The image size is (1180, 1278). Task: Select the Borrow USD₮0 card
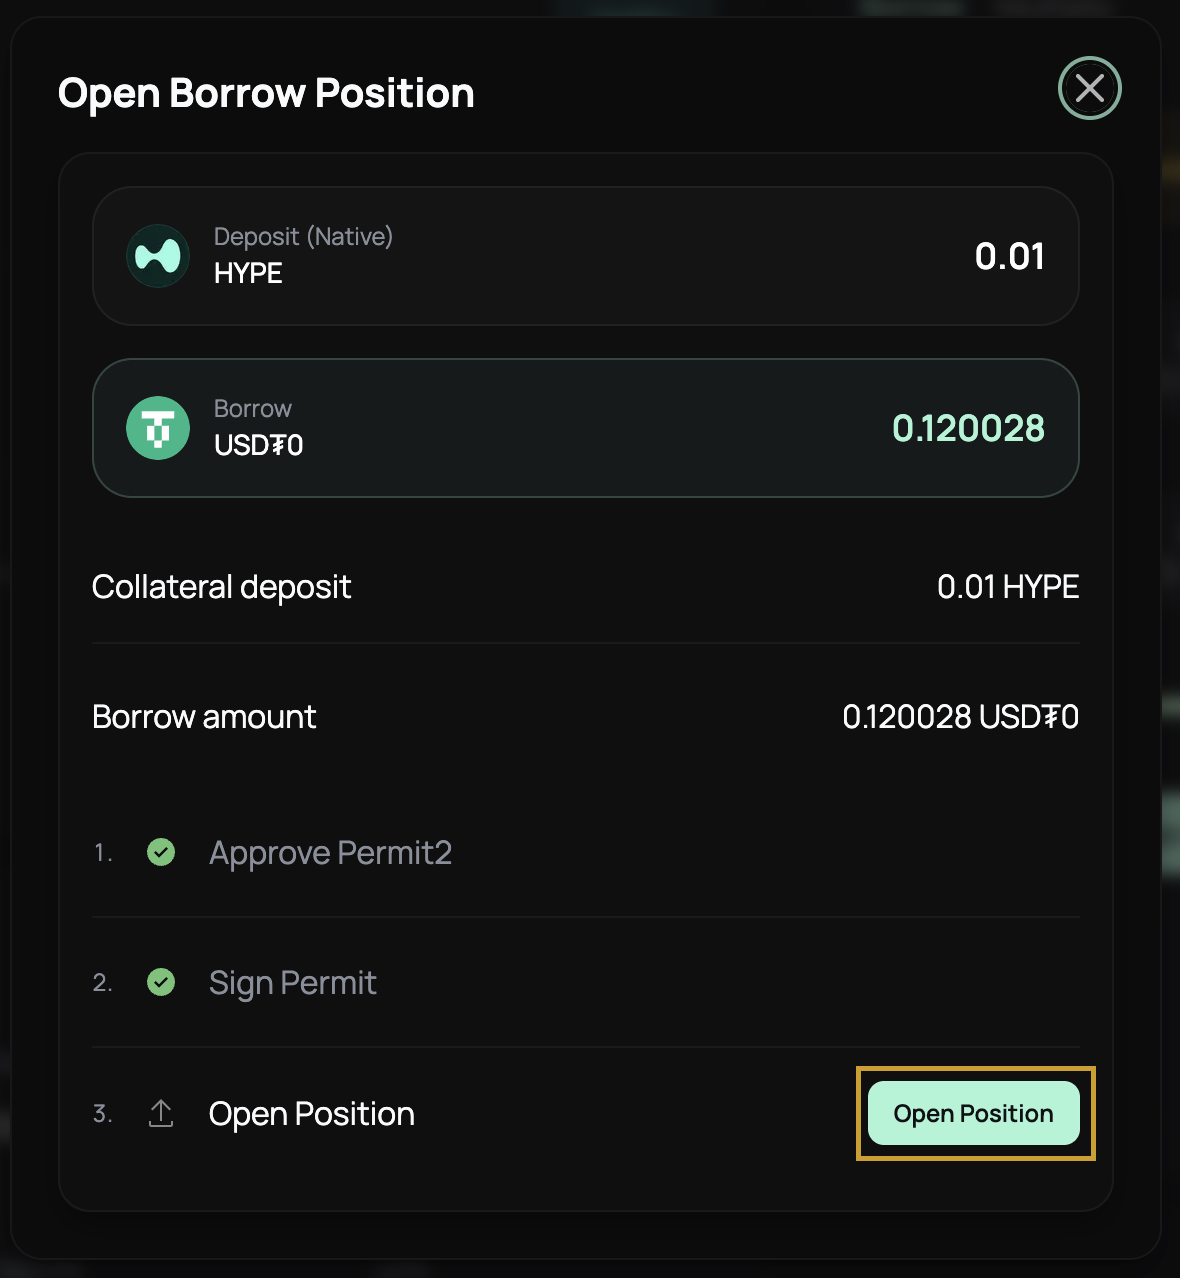585,427
